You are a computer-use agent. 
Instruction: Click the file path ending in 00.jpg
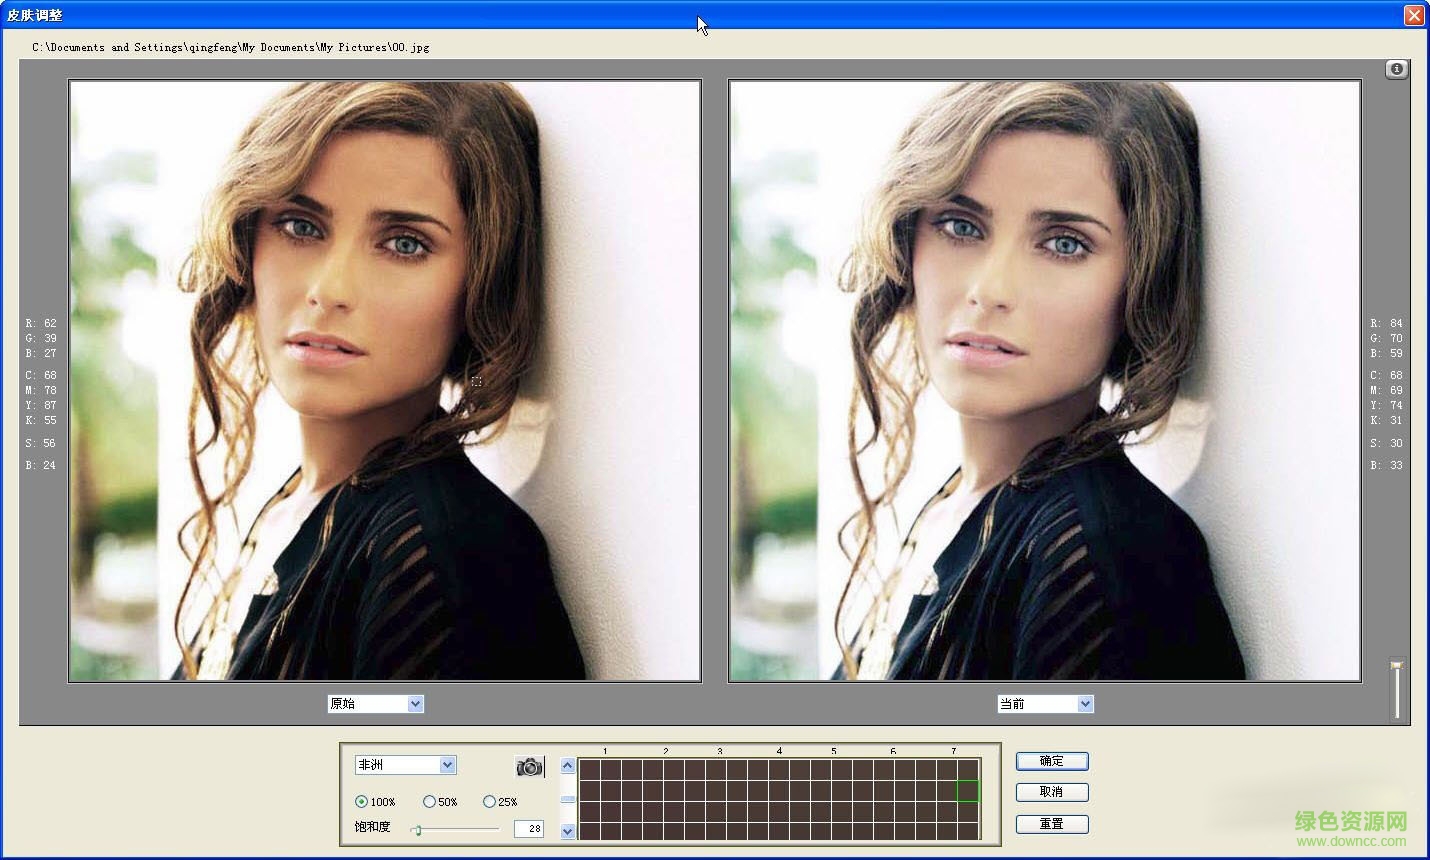(x=231, y=47)
